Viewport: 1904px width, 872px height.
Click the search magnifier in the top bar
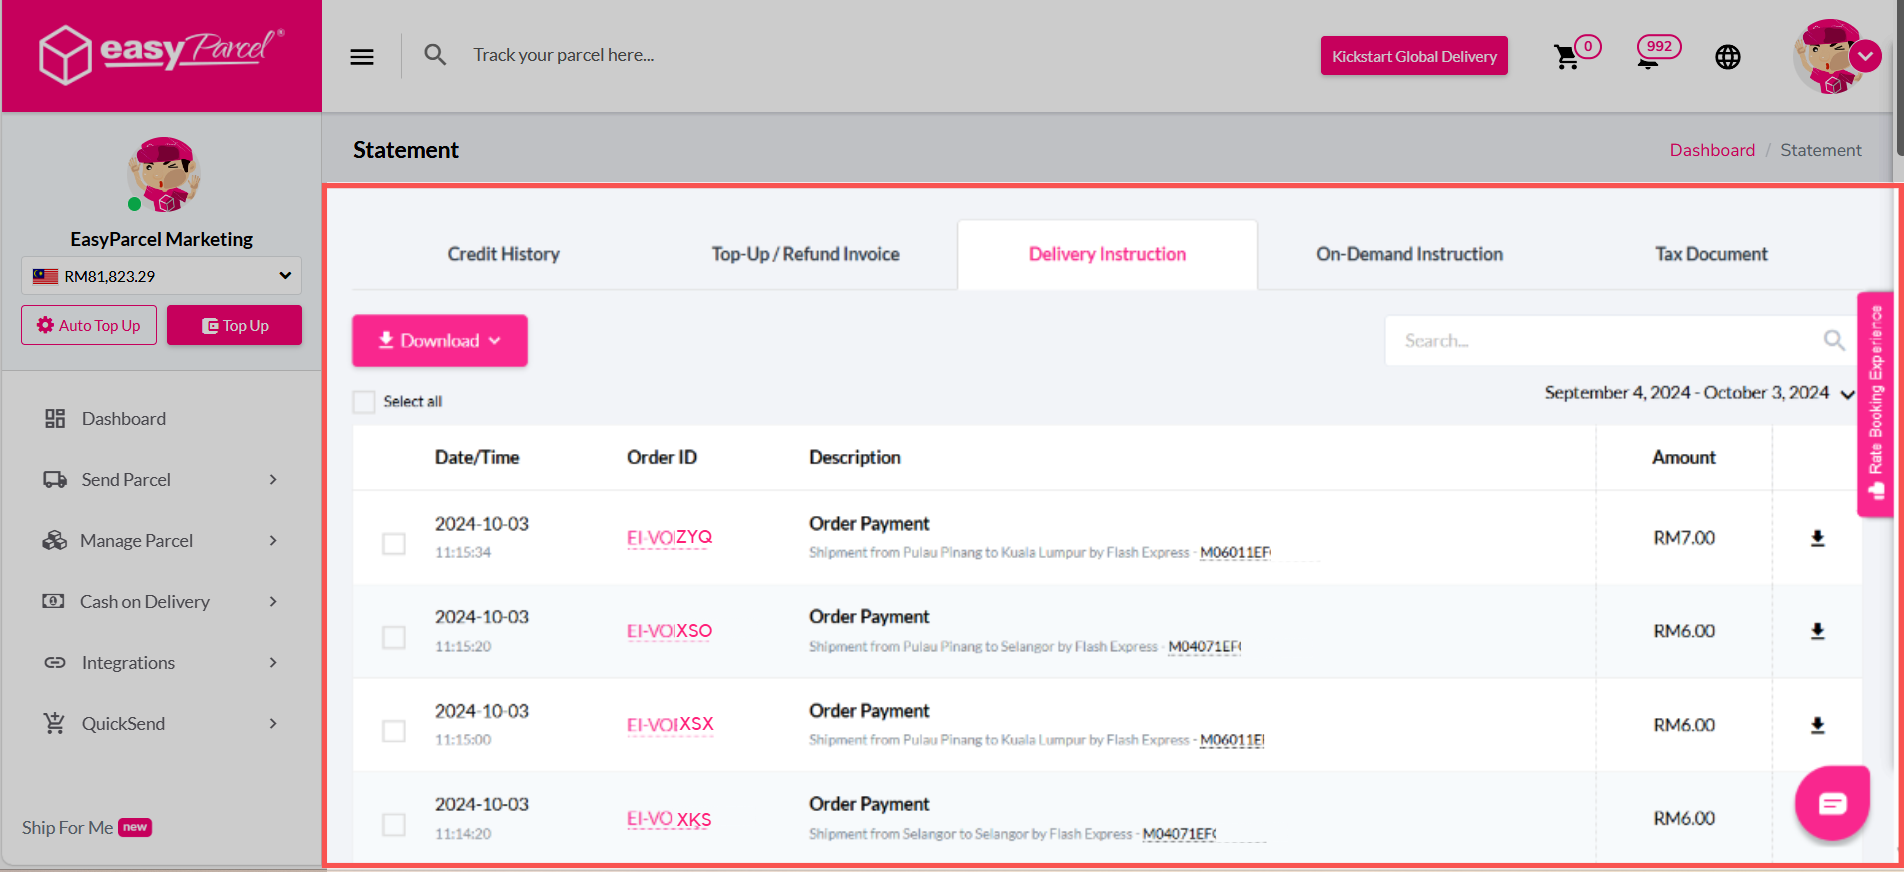coord(435,55)
